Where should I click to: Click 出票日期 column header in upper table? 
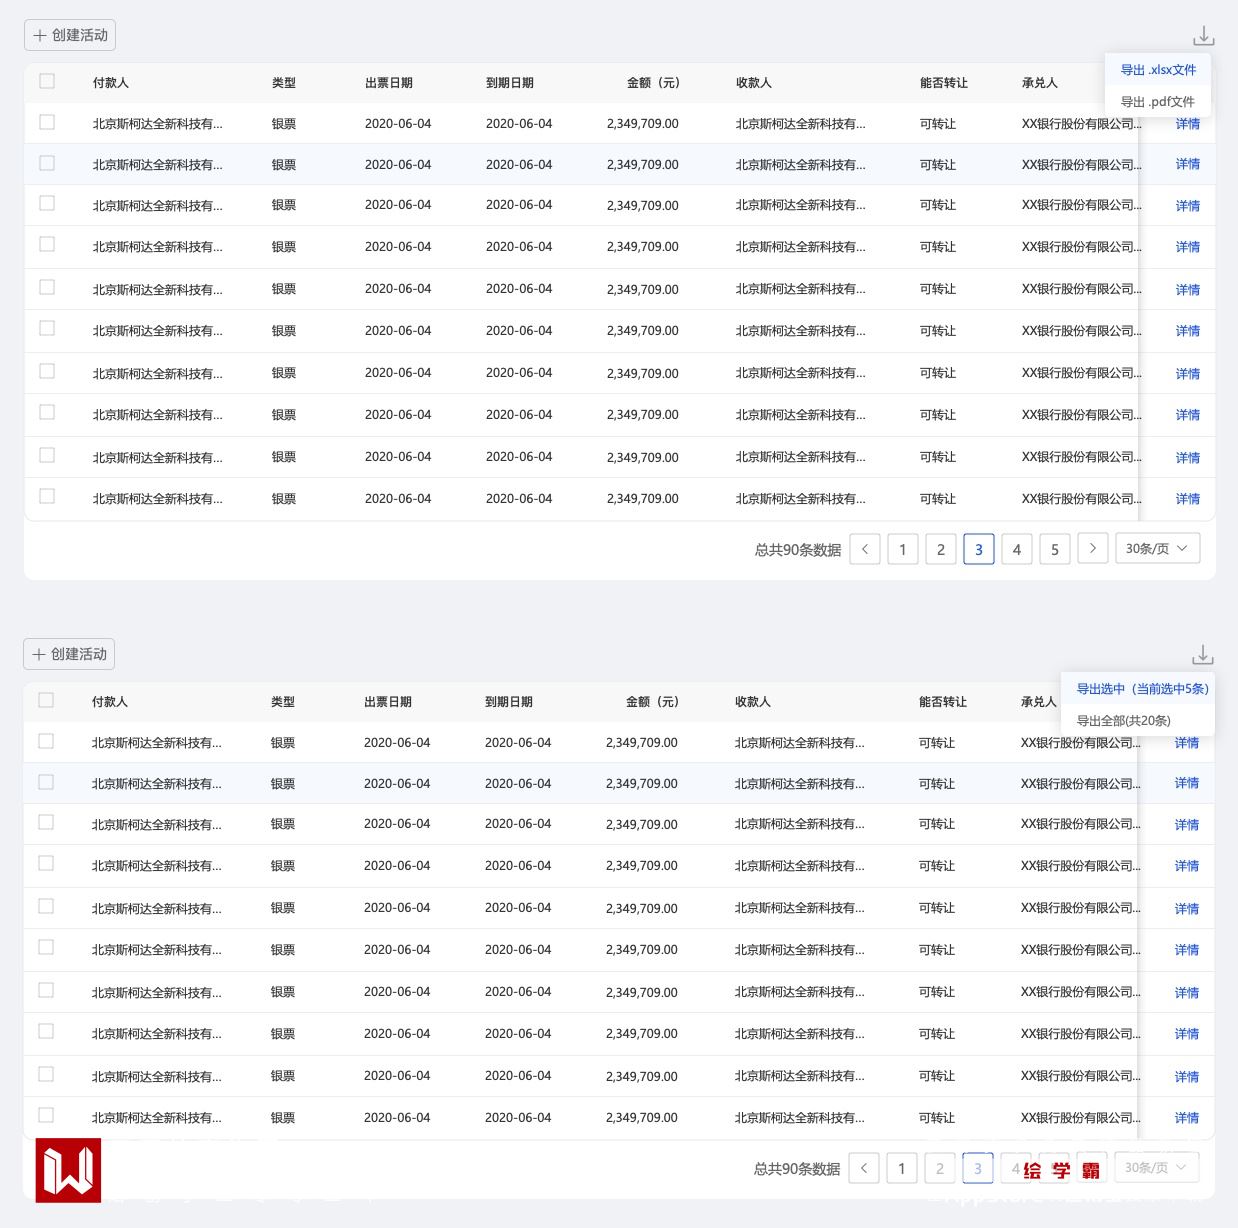[x=389, y=83]
